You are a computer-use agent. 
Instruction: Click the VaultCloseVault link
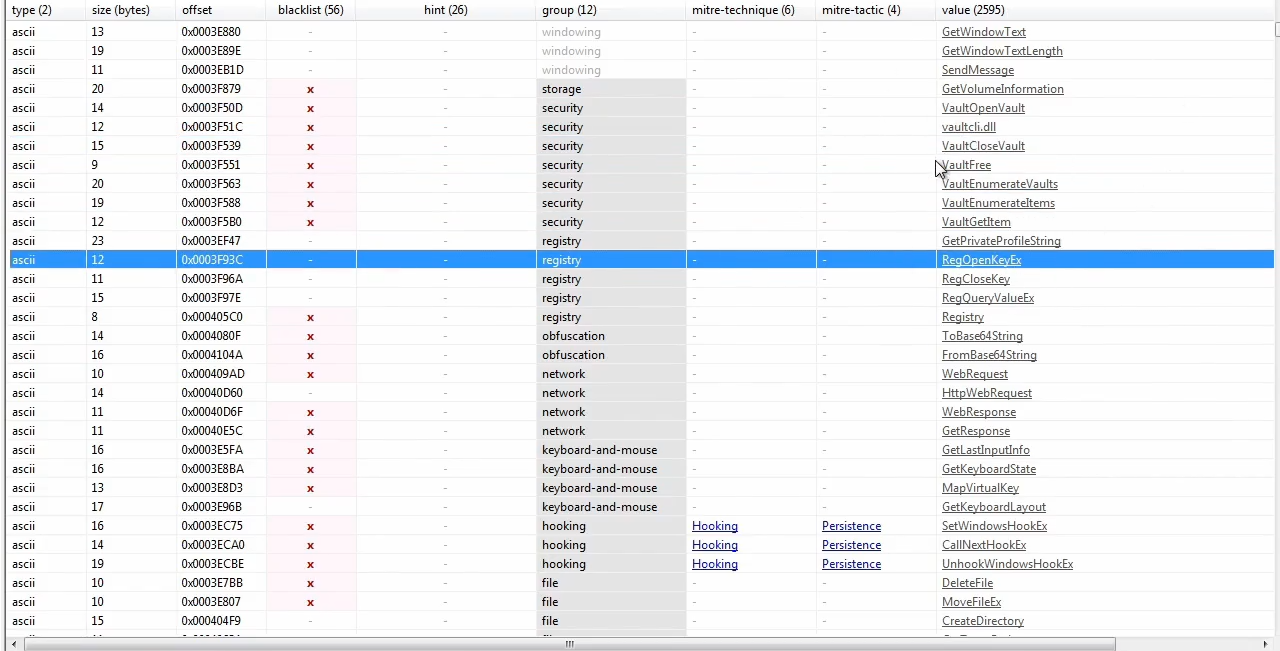(983, 146)
